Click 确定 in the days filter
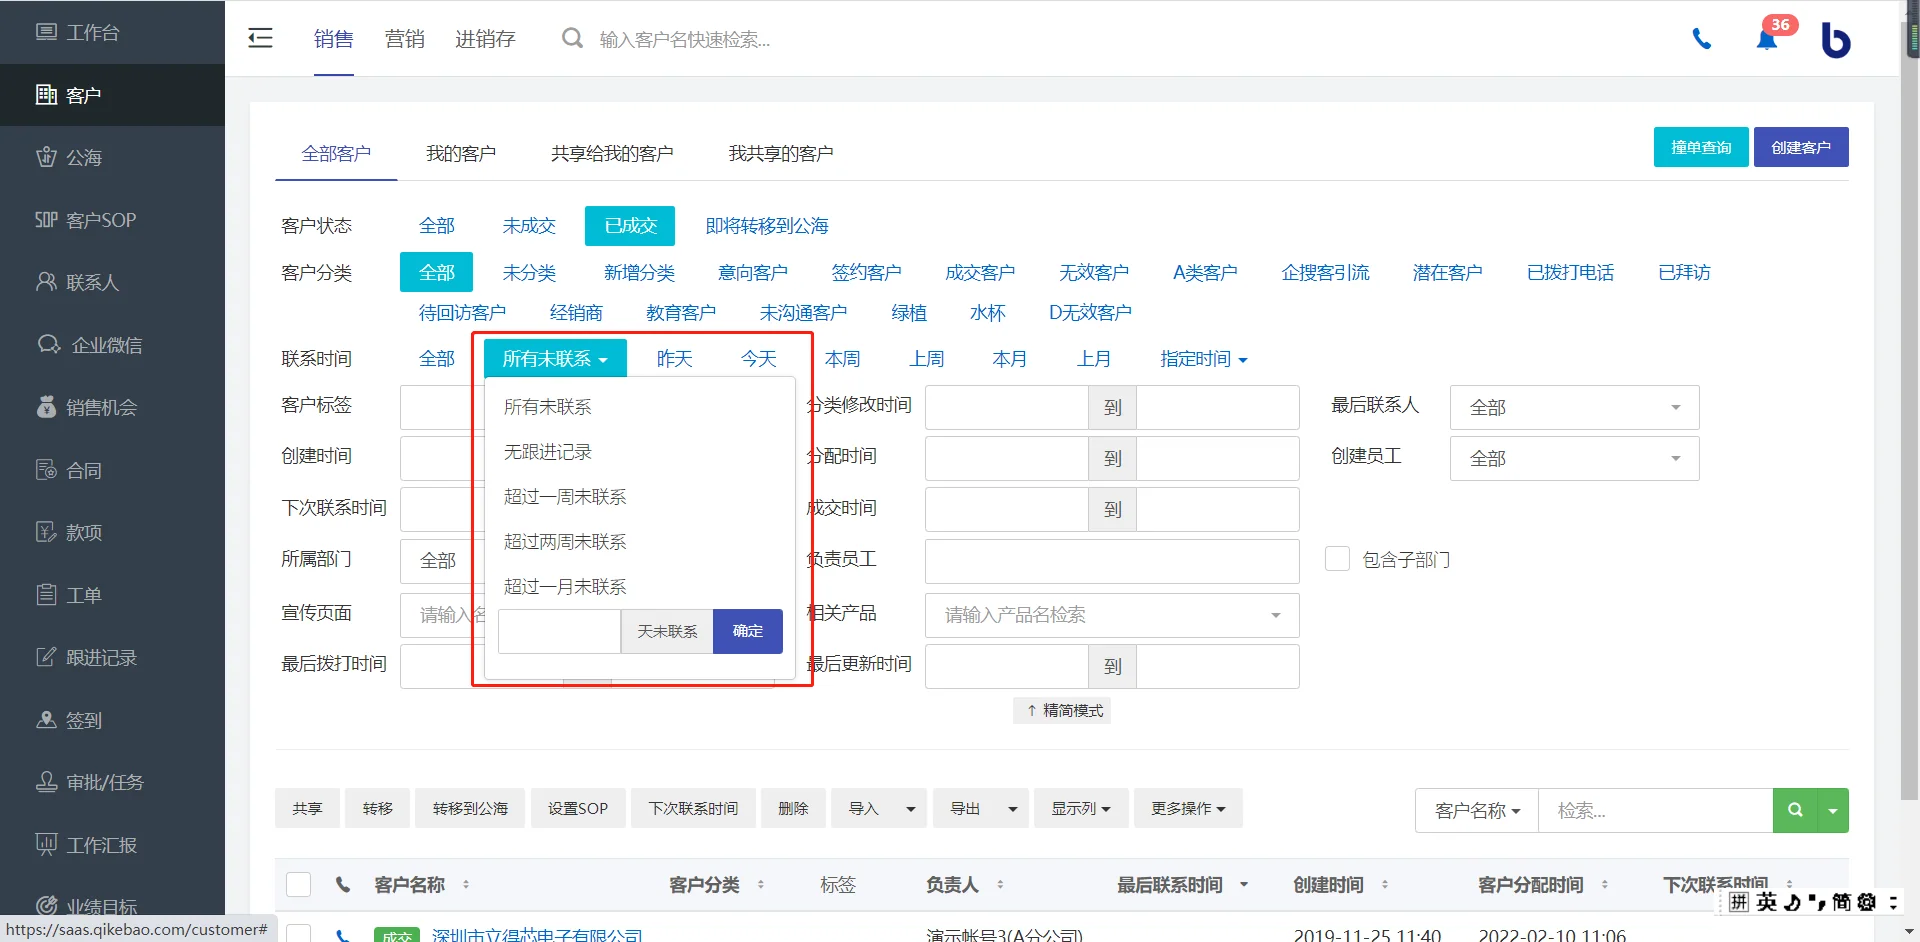 [748, 631]
